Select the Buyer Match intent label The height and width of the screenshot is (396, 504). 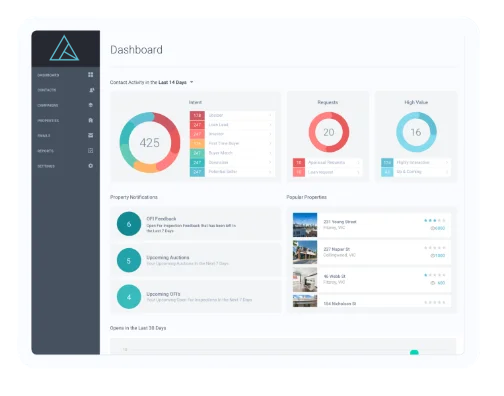pos(220,153)
